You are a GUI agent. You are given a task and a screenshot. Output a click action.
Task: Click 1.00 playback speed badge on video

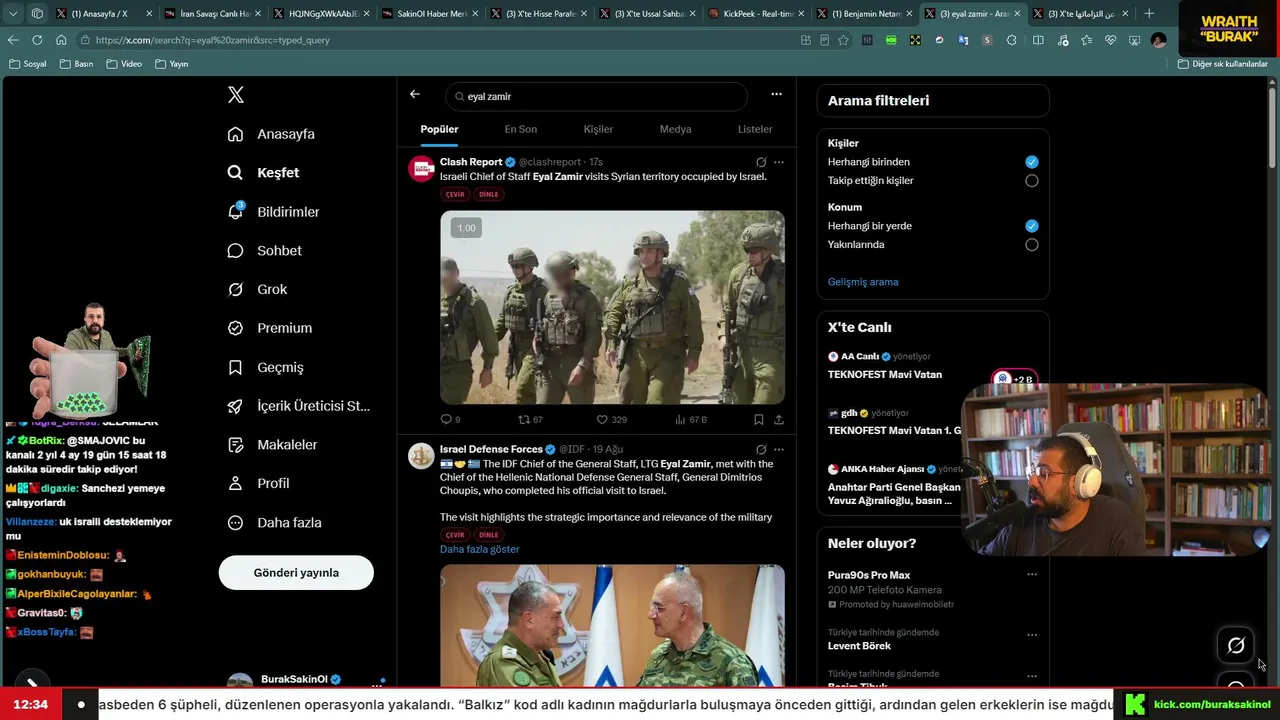[x=466, y=228]
